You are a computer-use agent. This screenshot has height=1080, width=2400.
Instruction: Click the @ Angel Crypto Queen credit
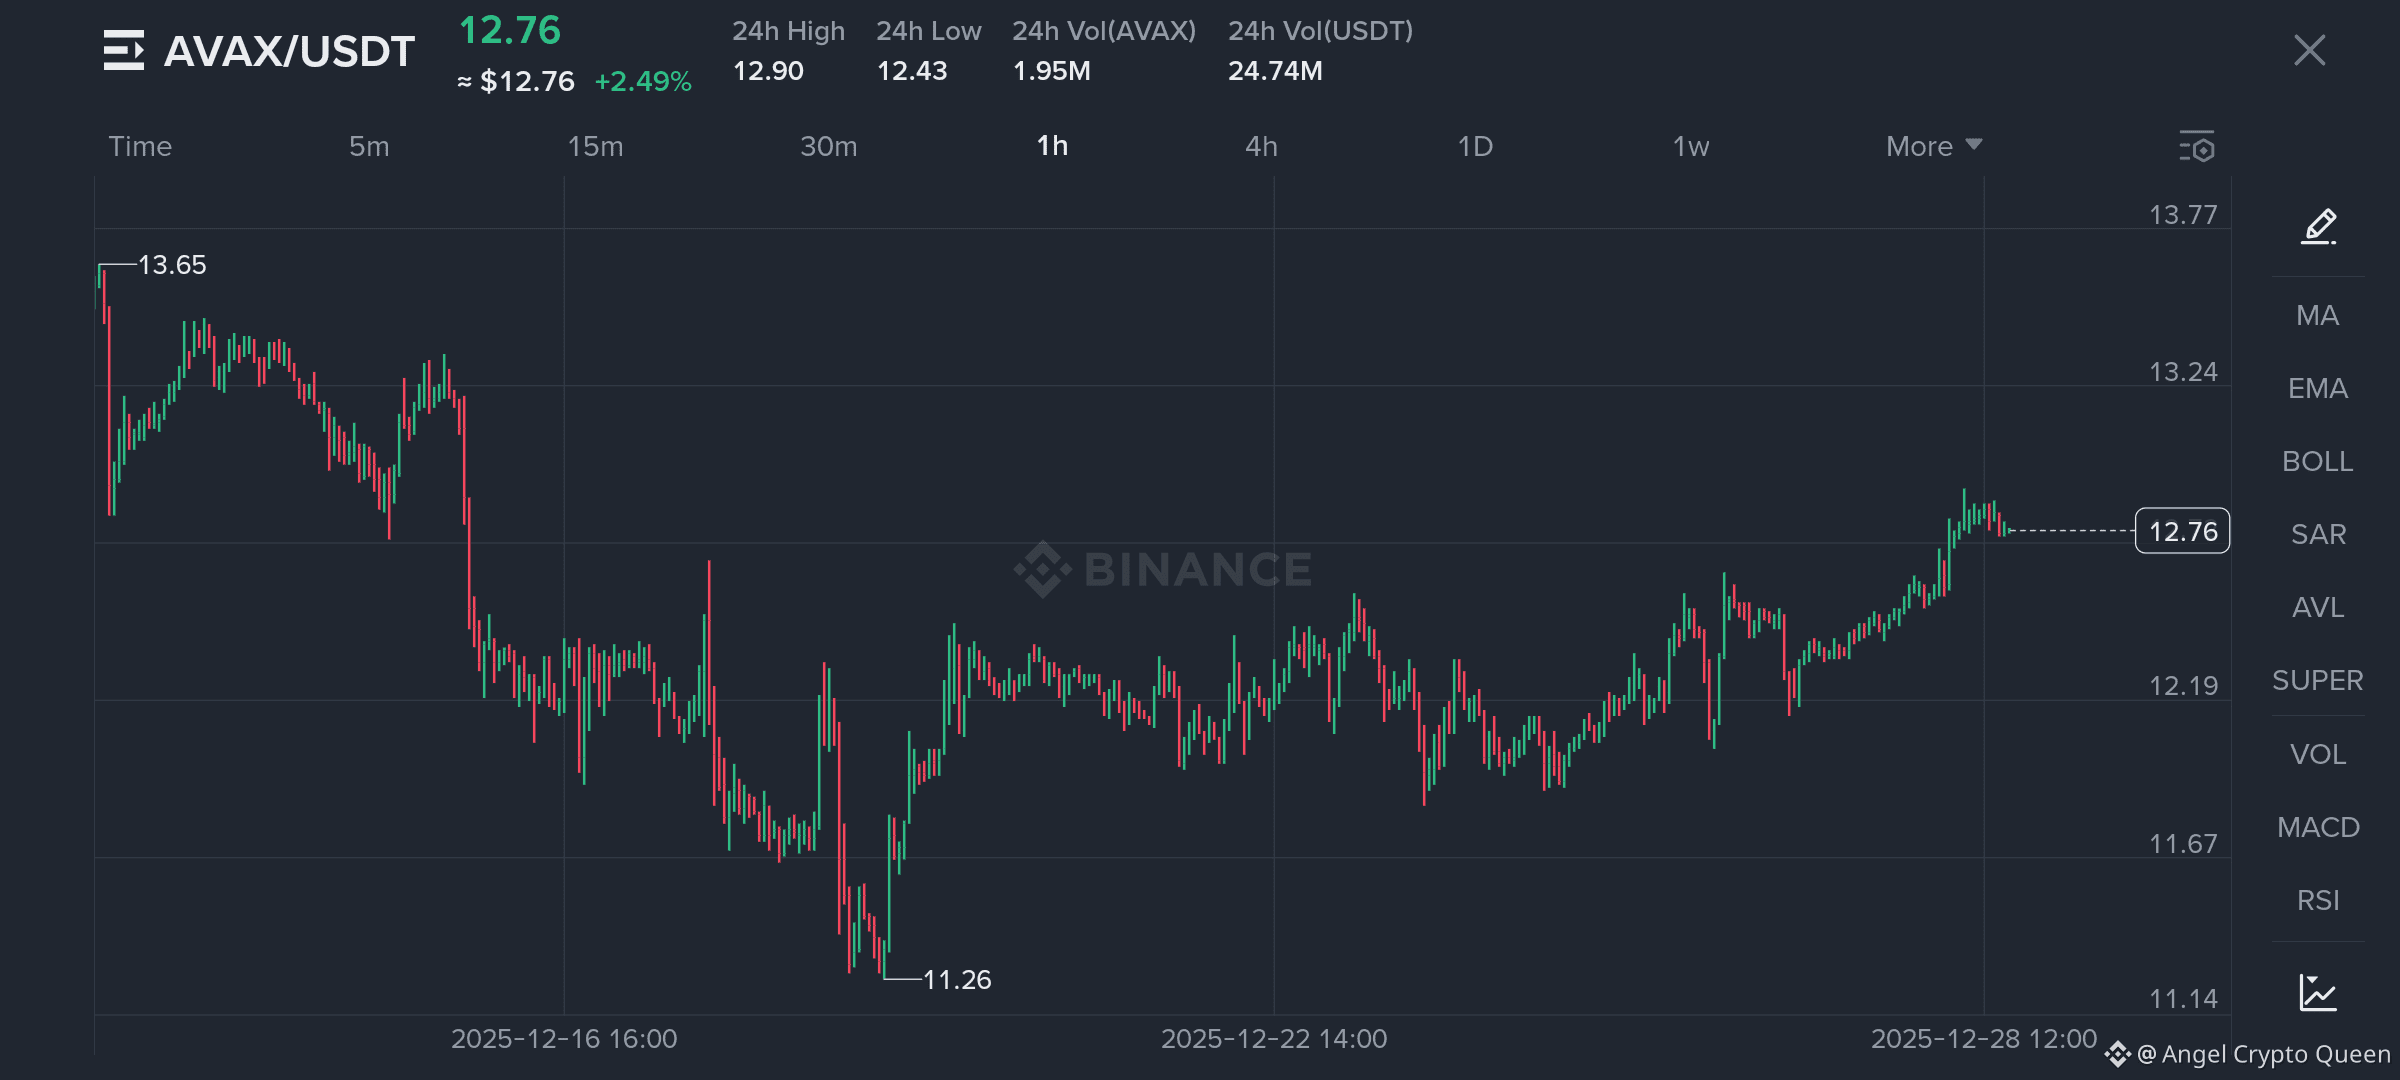pos(2263,1055)
